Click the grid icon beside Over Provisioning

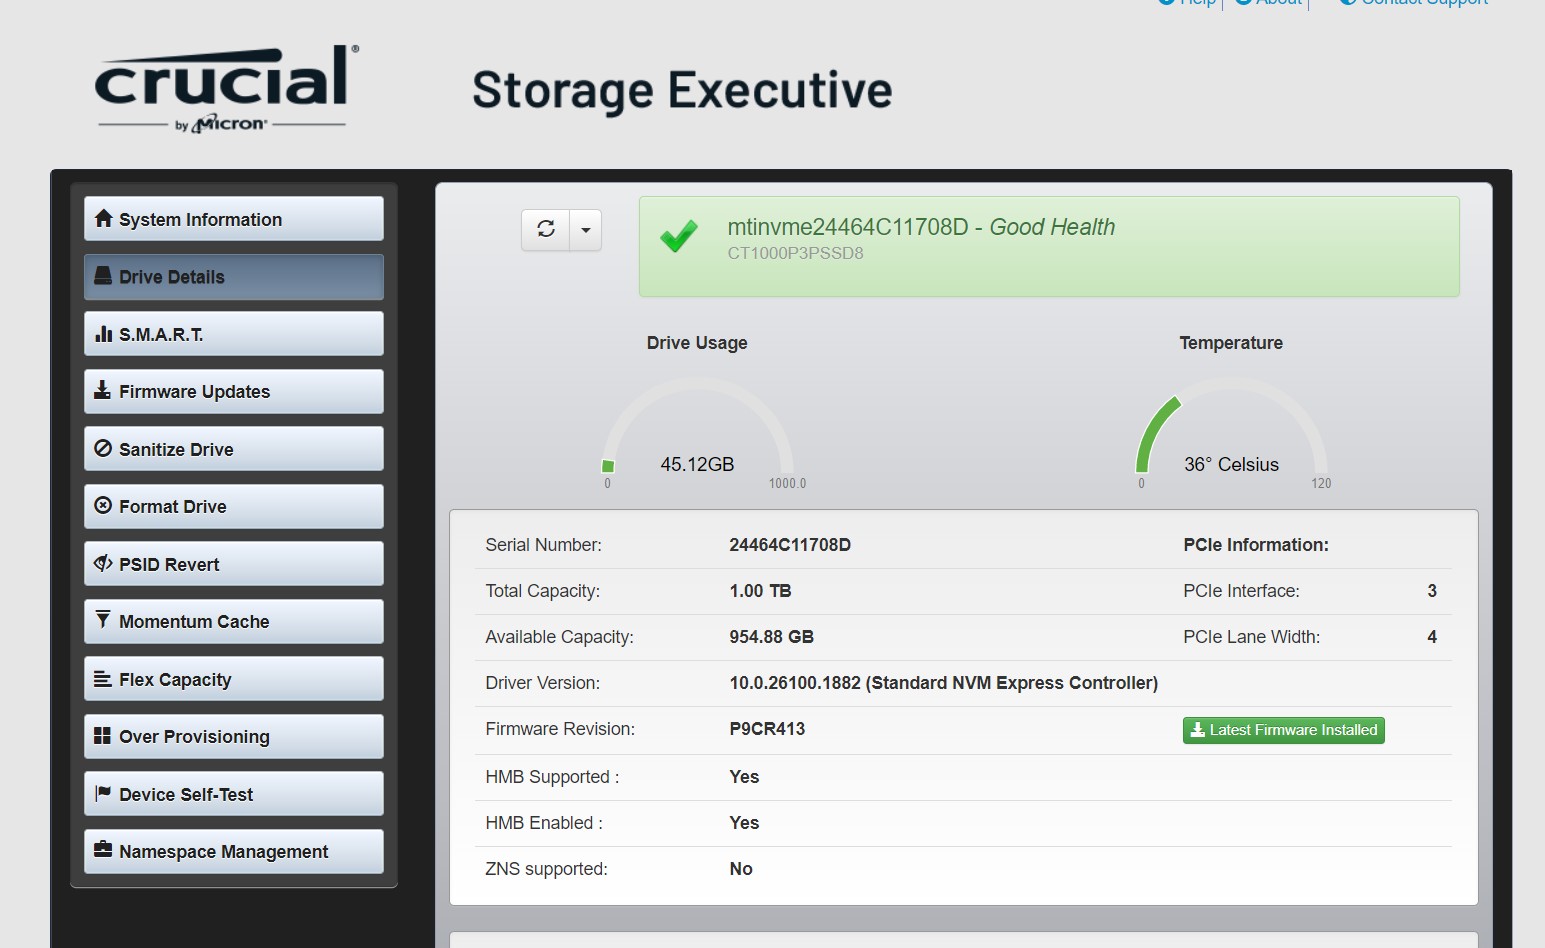coord(102,735)
